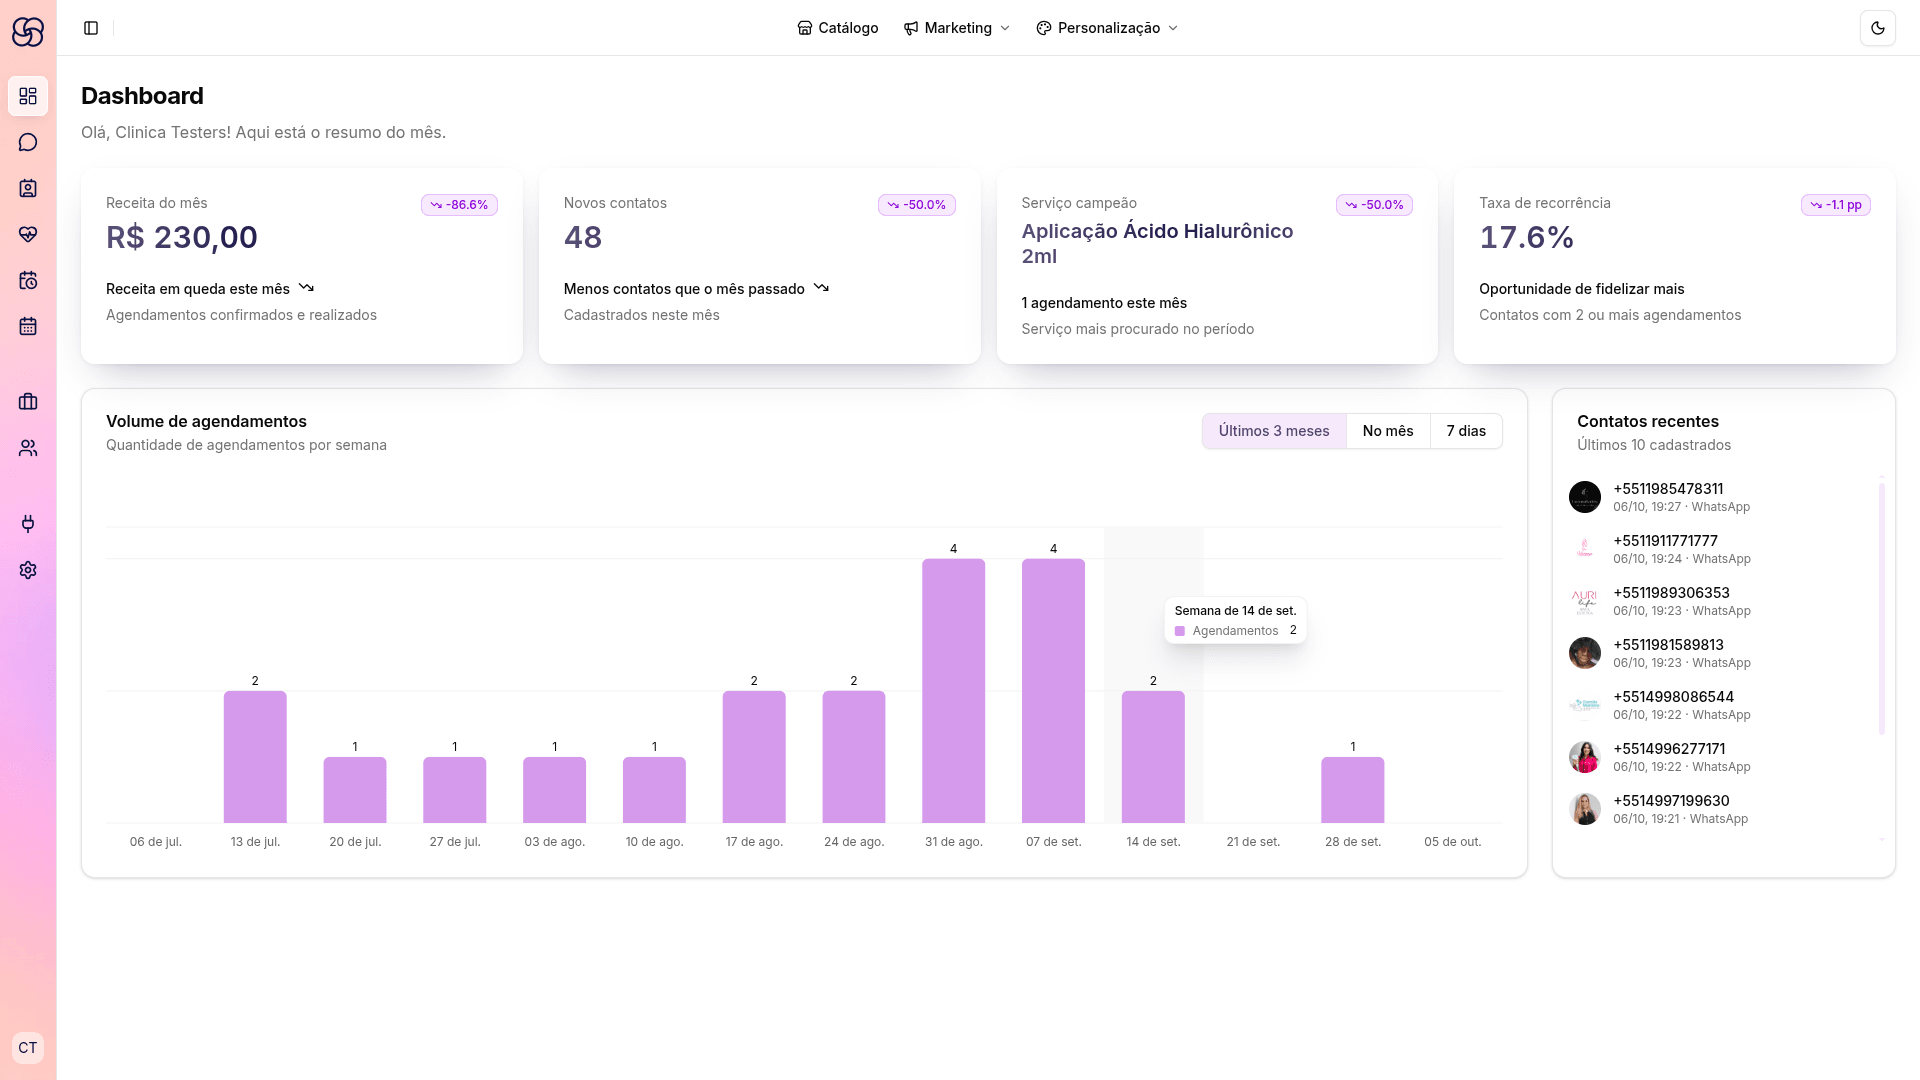Open the plug integrations sidebar icon
This screenshot has height=1080, width=1920.
pos(28,524)
